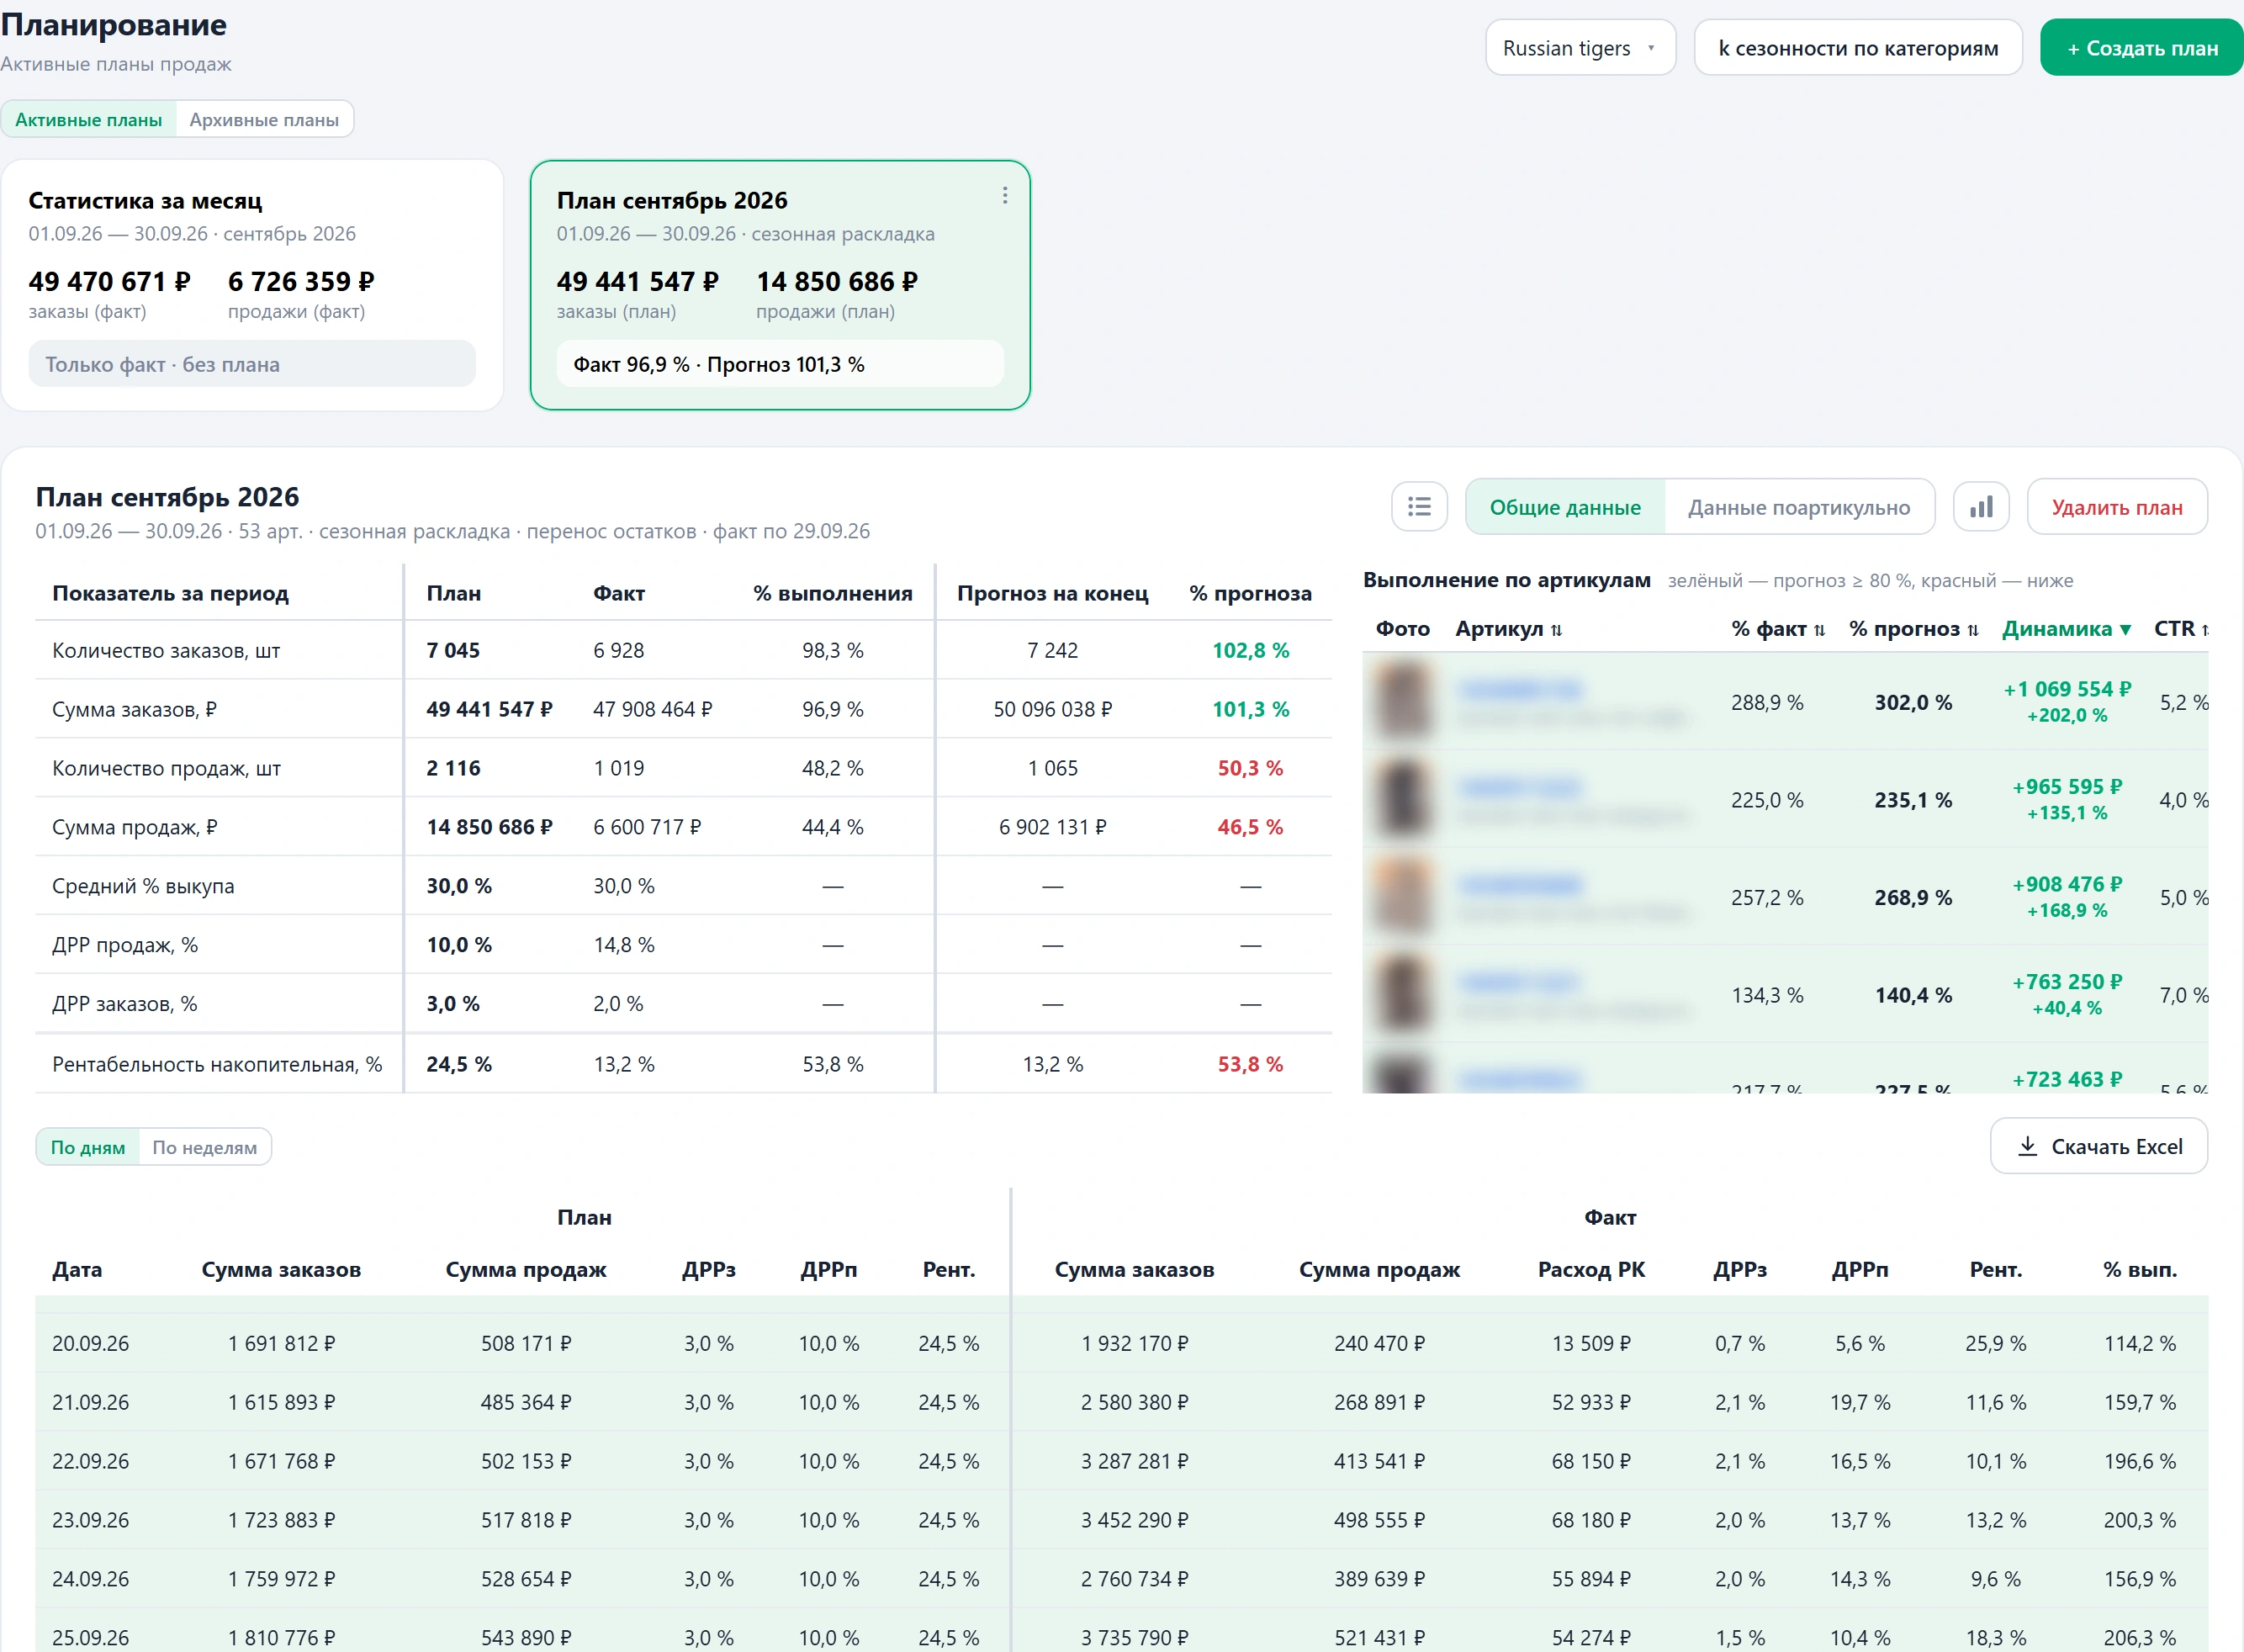
Task: Sort by Артикул column arrows
Action: pyautogui.click(x=1555, y=630)
